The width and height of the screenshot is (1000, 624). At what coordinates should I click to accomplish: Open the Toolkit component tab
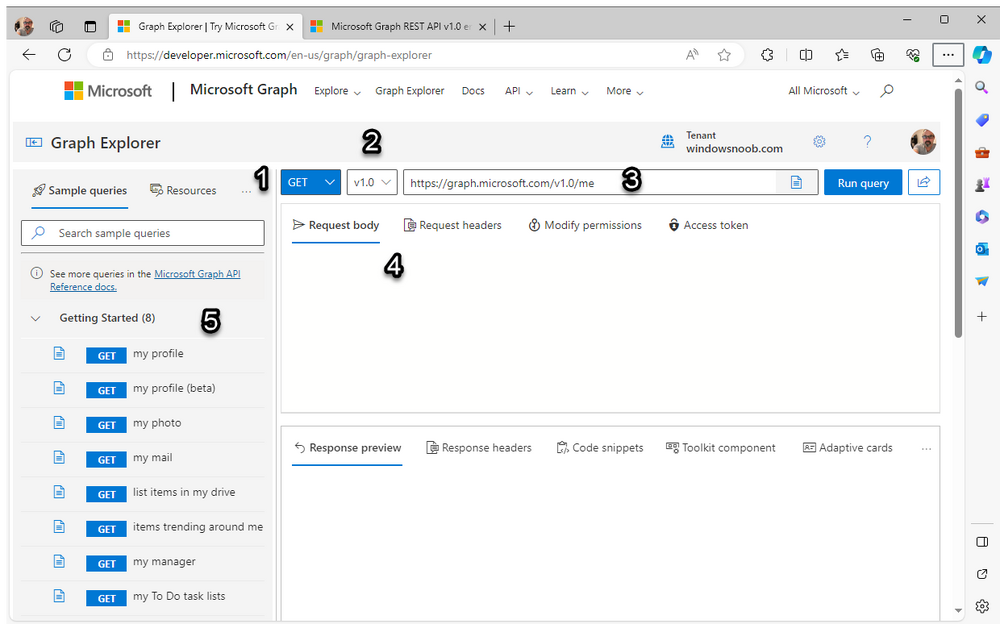tap(721, 448)
